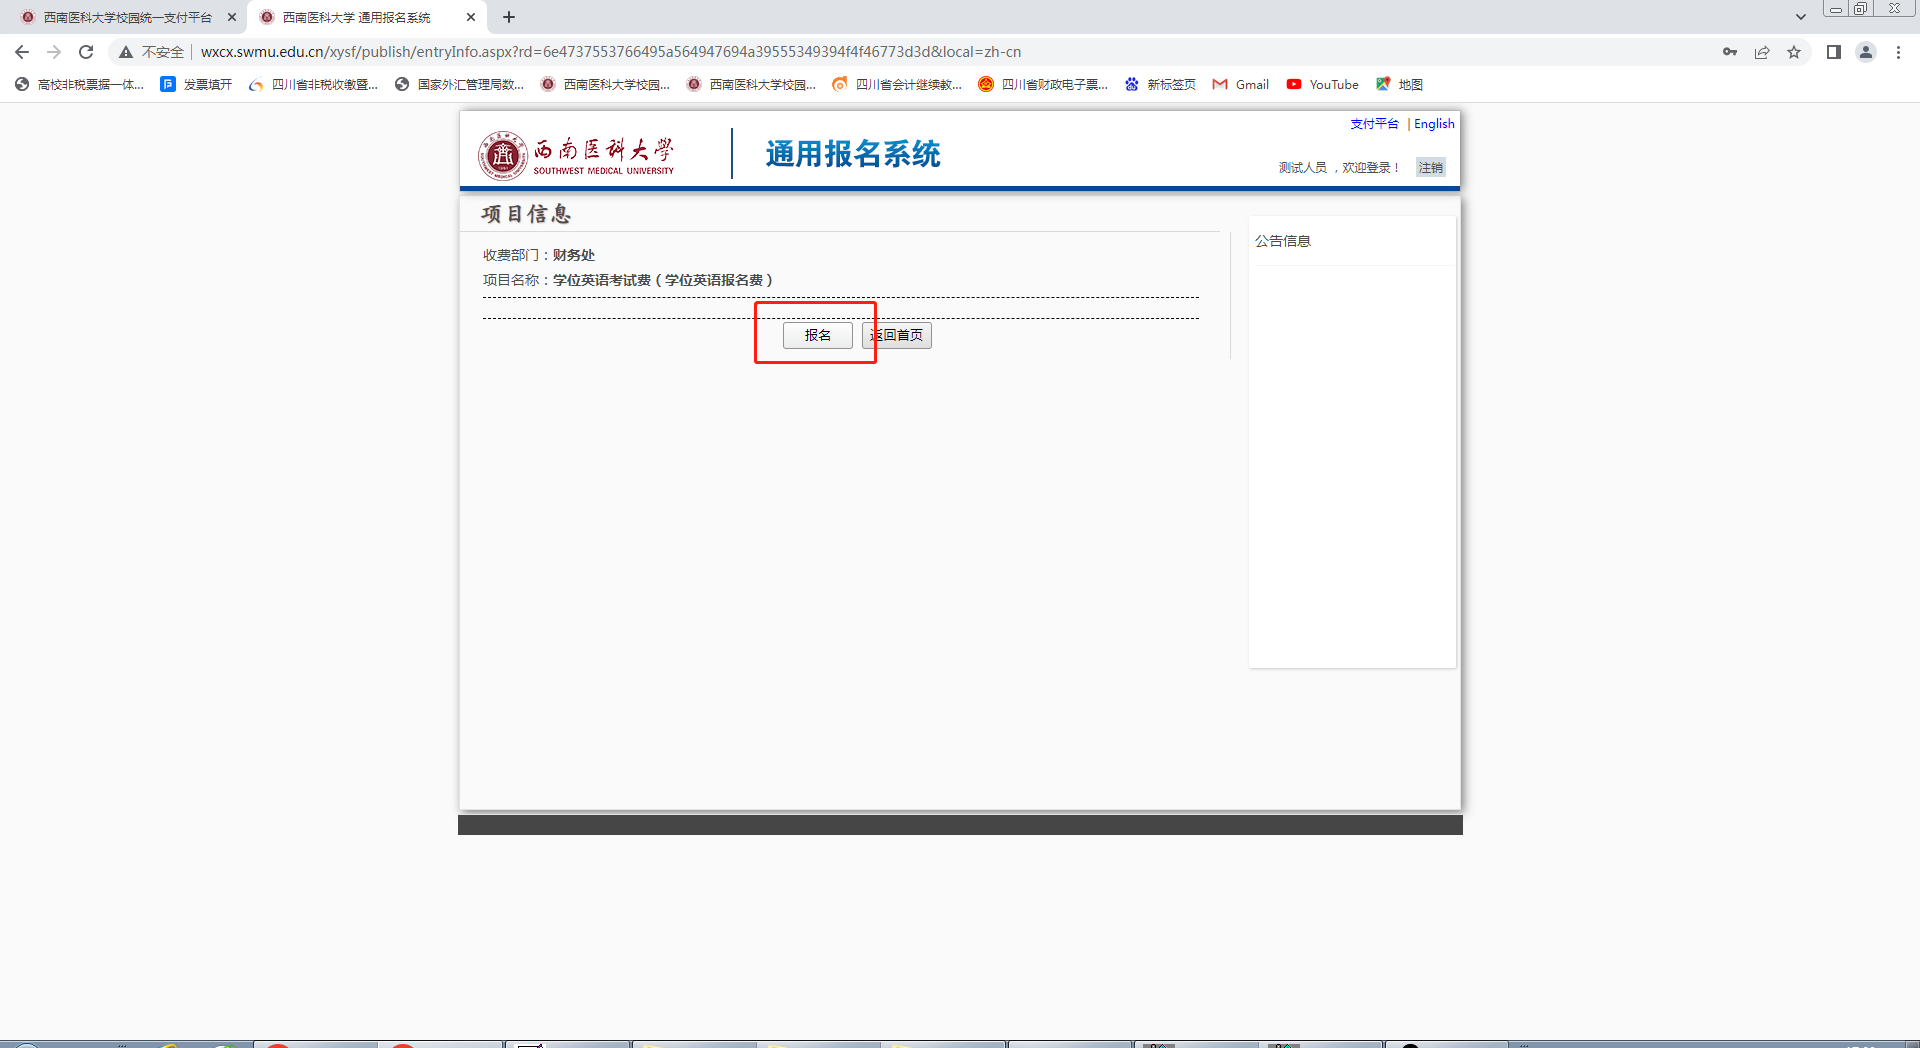Image resolution: width=1920 pixels, height=1048 pixels.
Task: Open the Chrome profile avatar
Action: (1866, 52)
